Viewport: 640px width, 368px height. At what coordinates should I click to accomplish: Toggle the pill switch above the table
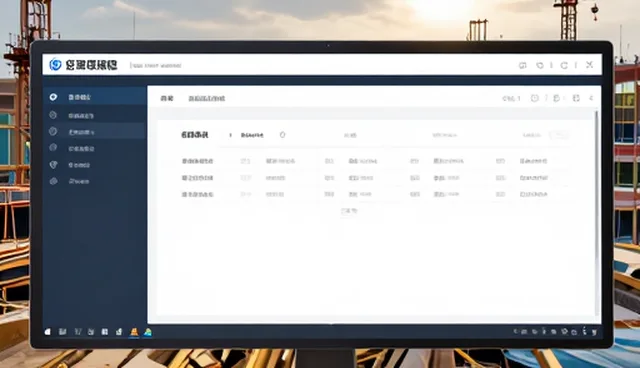(559, 135)
